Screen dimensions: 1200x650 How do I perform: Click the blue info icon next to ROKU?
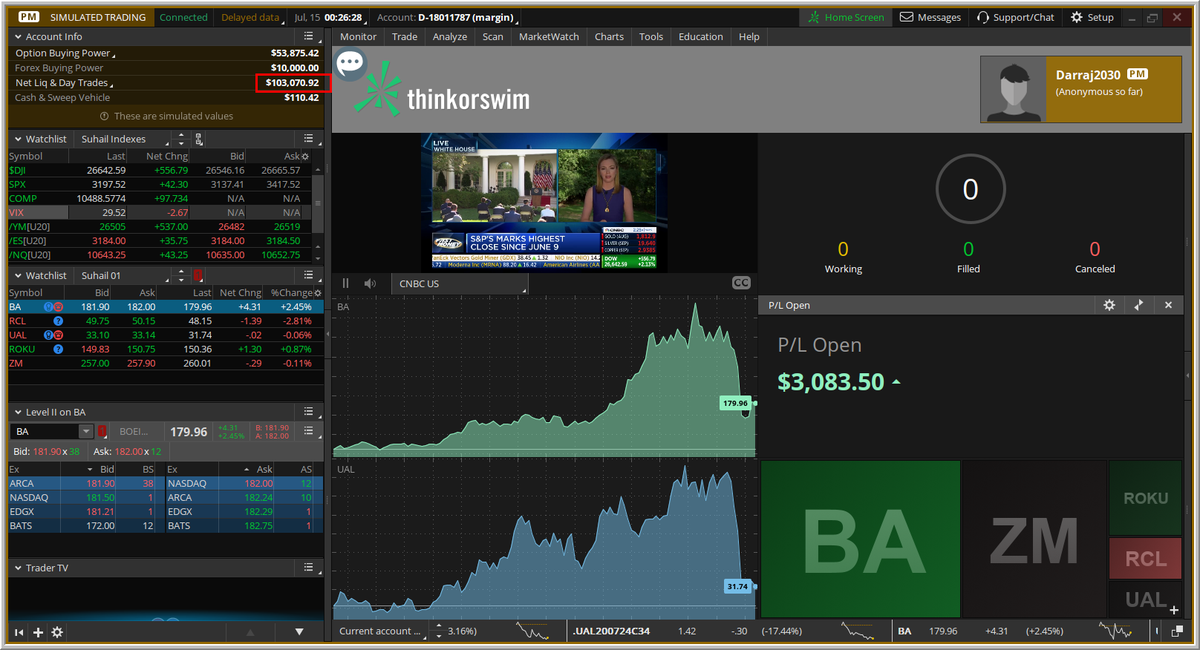pyautogui.click(x=59, y=349)
